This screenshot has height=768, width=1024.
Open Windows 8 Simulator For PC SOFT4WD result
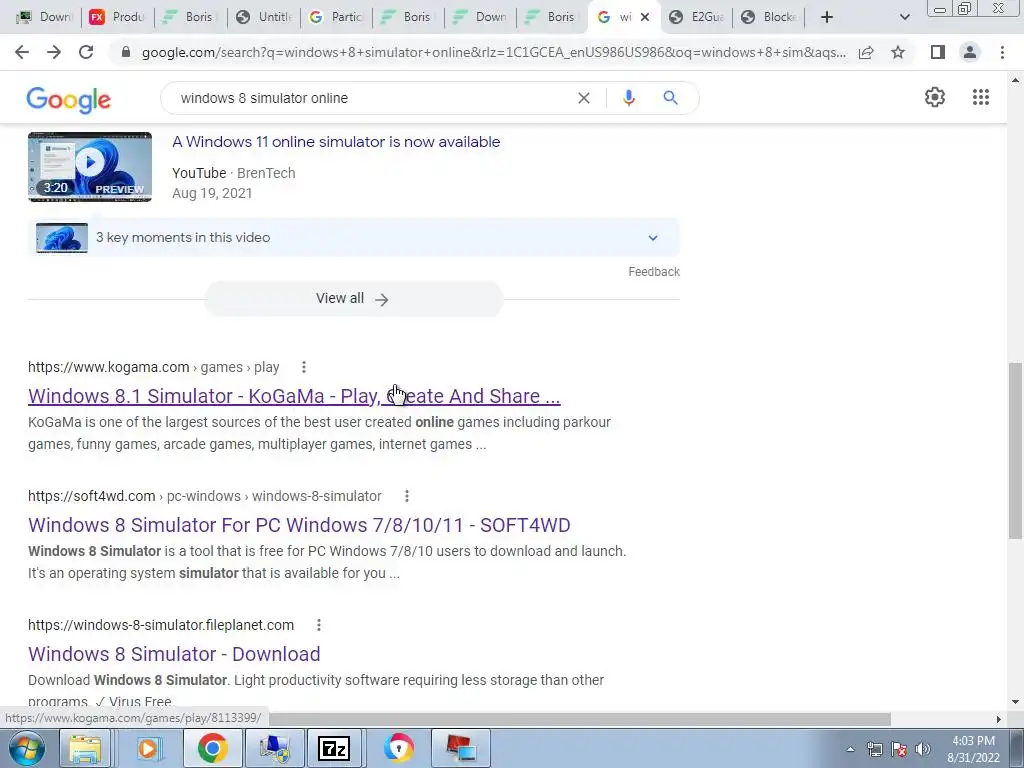[299, 525]
